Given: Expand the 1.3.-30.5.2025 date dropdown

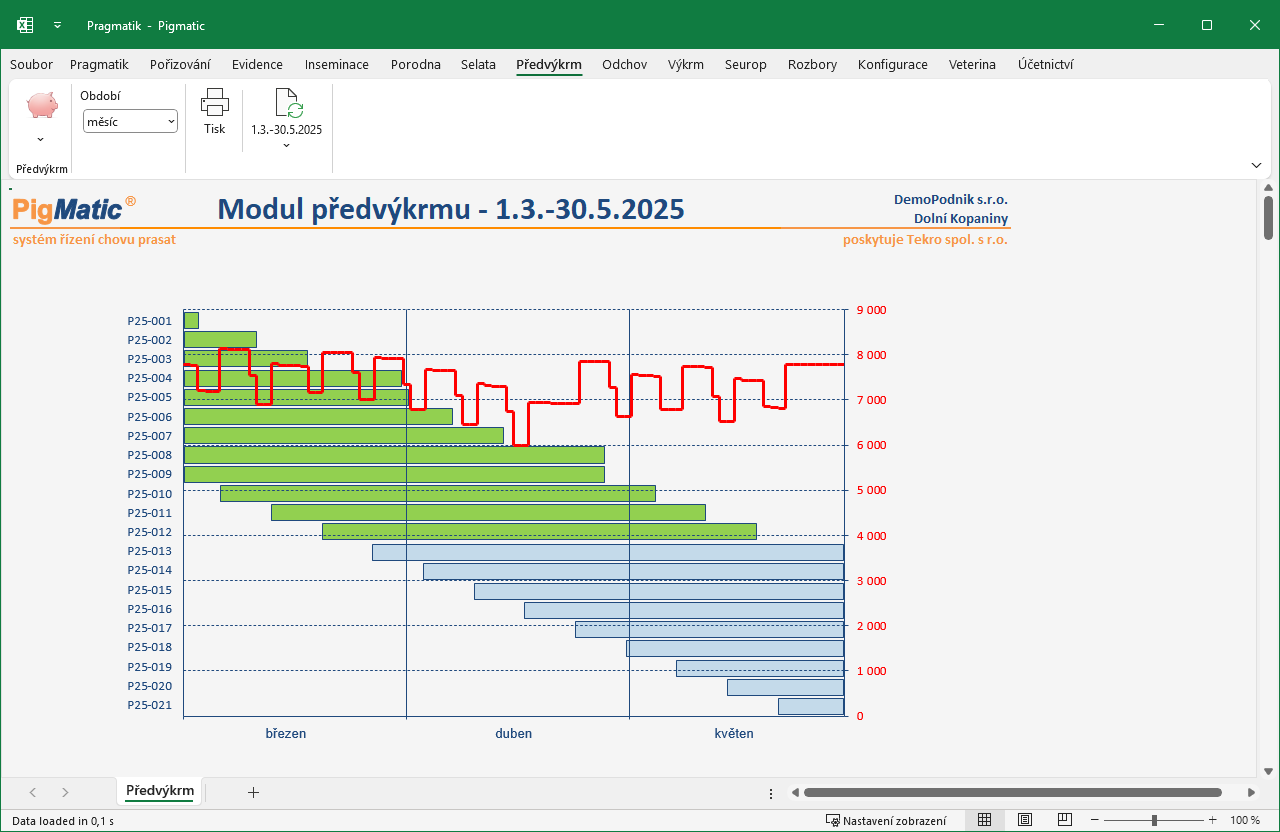Looking at the screenshot, I should pos(287,146).
